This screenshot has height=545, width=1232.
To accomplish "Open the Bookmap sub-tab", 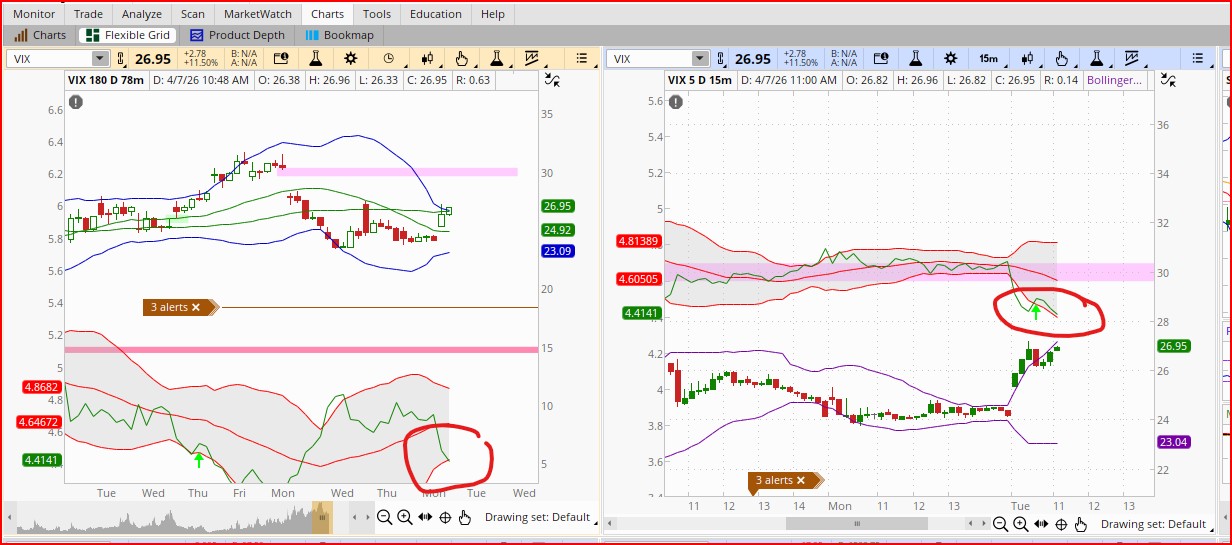I will point(339,35).
